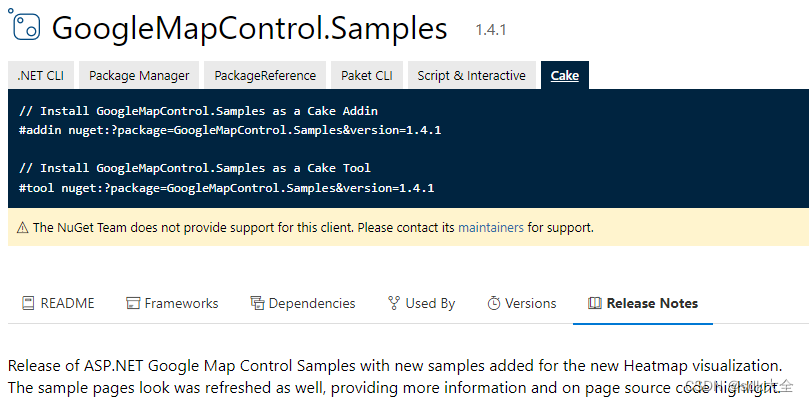This screenshot has height=402, width=809.
Task: Select the Cake install tab
Action: tap(564, 75)
